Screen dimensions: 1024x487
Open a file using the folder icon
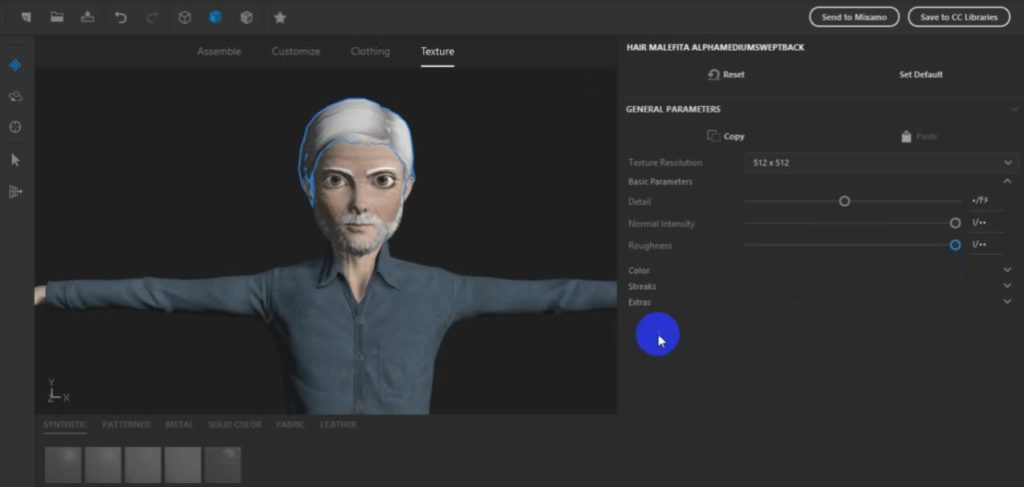click(x=57, y=18)
